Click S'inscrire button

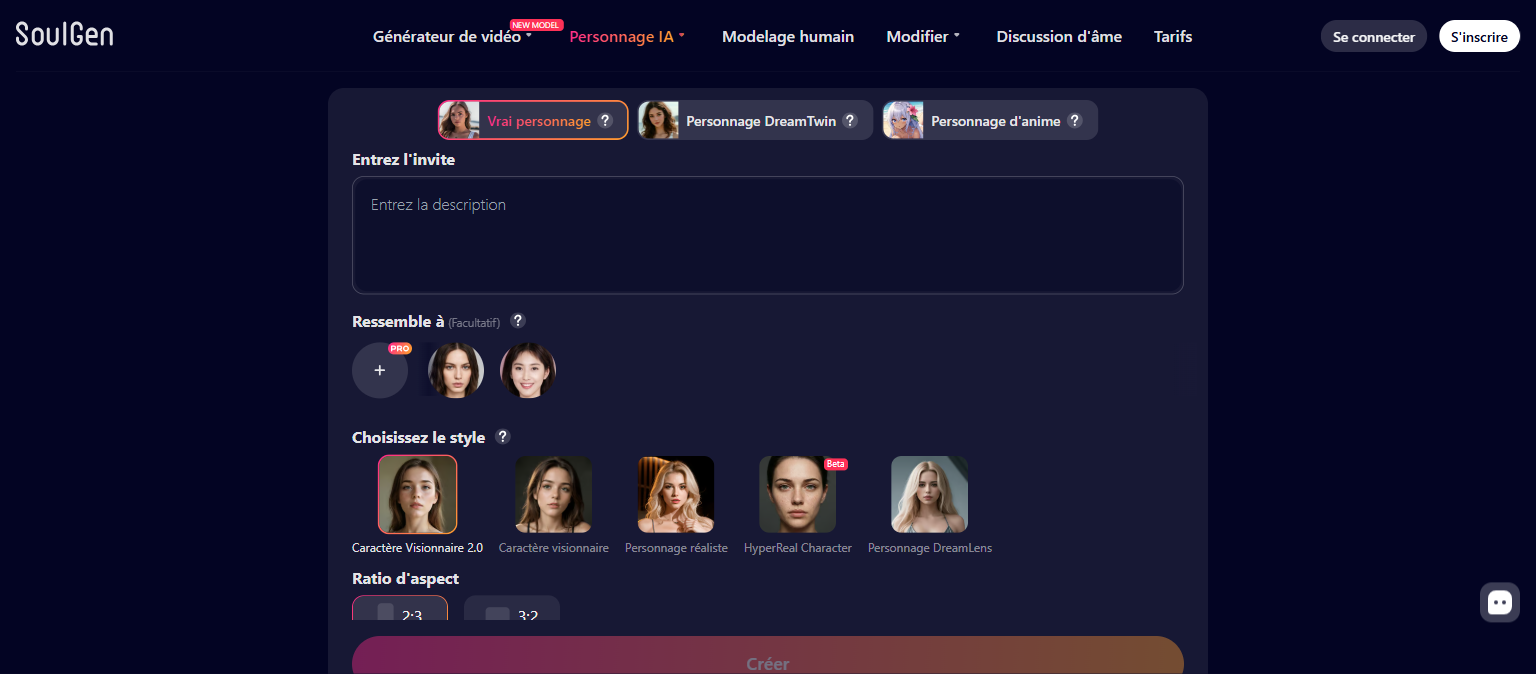[x=1479, y=36]
